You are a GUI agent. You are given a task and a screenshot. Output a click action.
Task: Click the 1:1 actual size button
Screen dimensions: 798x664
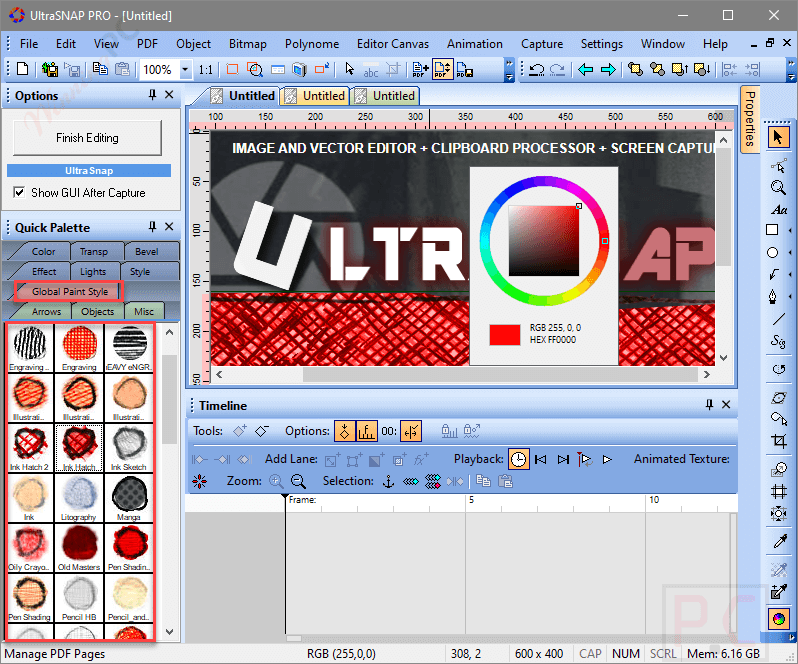point(206,70)
